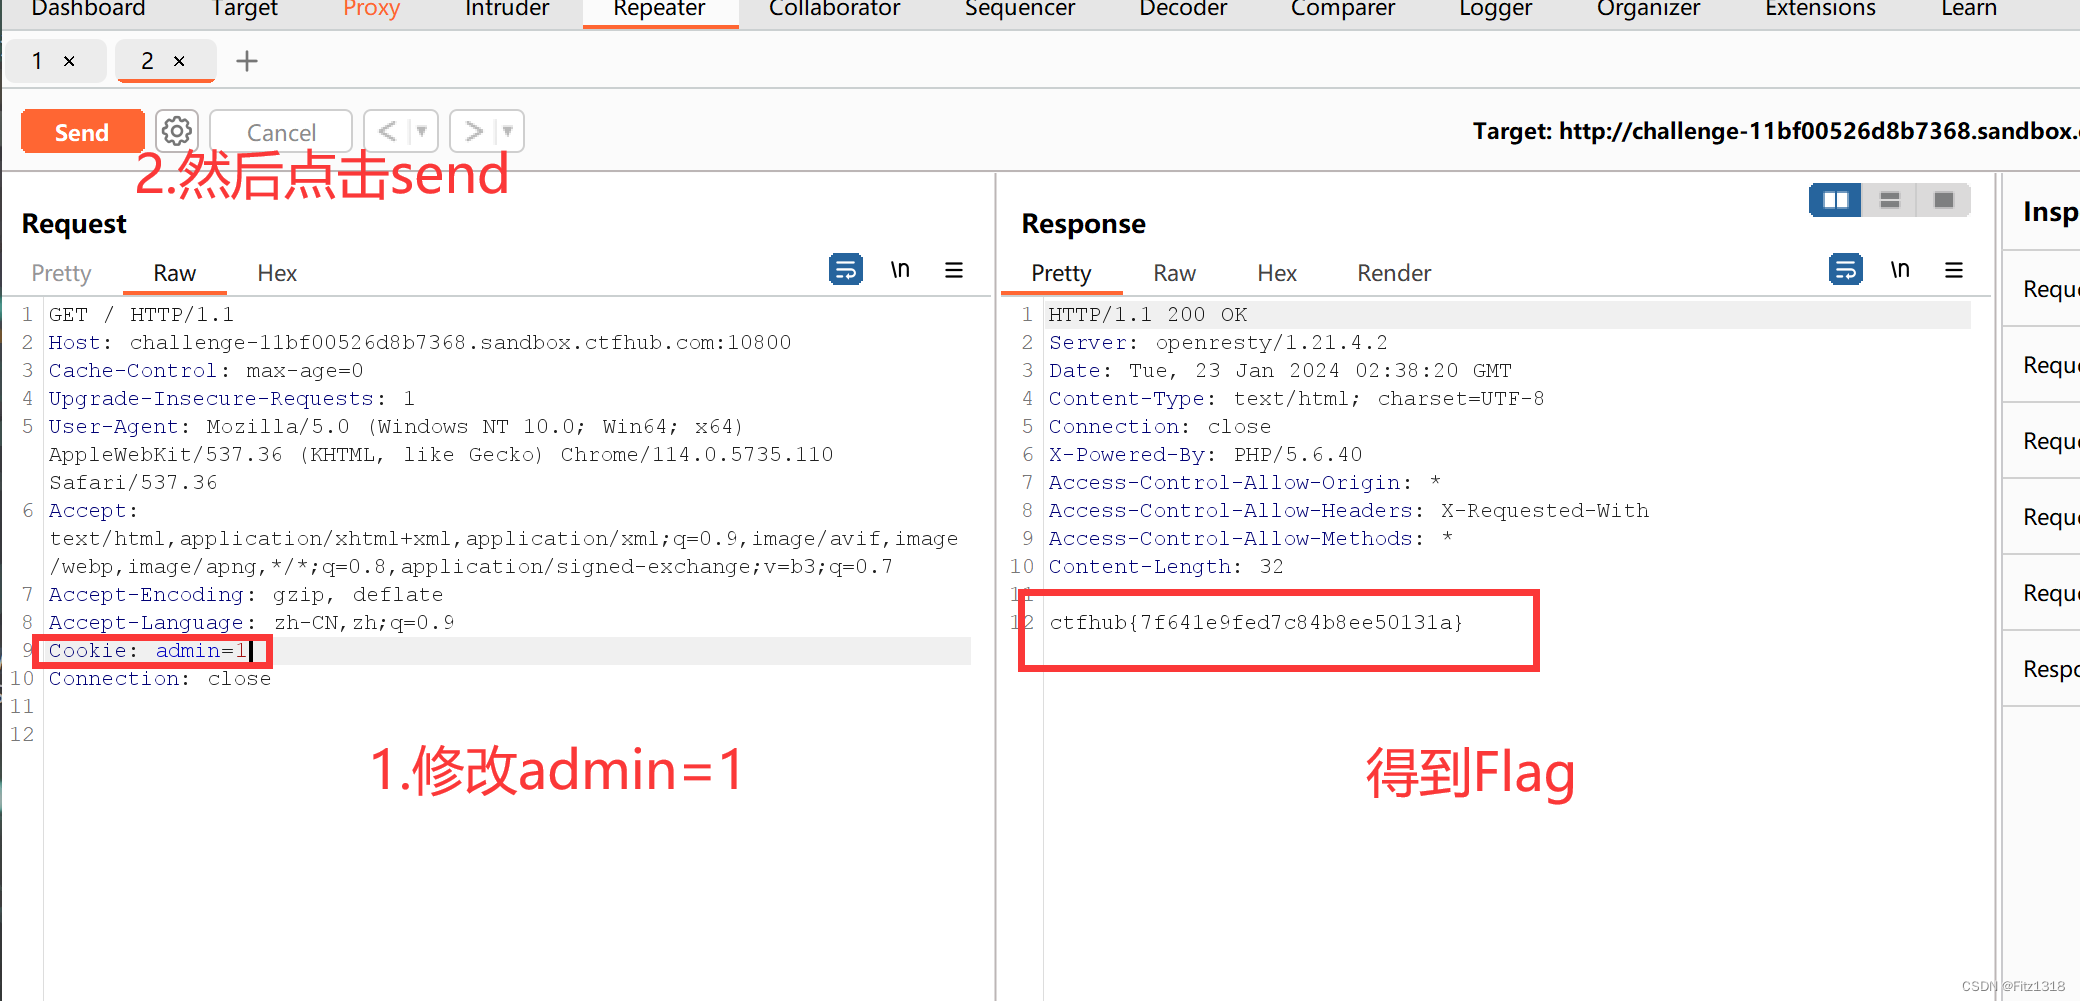Image resolution: width=2080 pixels, height=1001 pixels.
Task: Select Repeater tab 2
Action: click(x=147, y=61)
